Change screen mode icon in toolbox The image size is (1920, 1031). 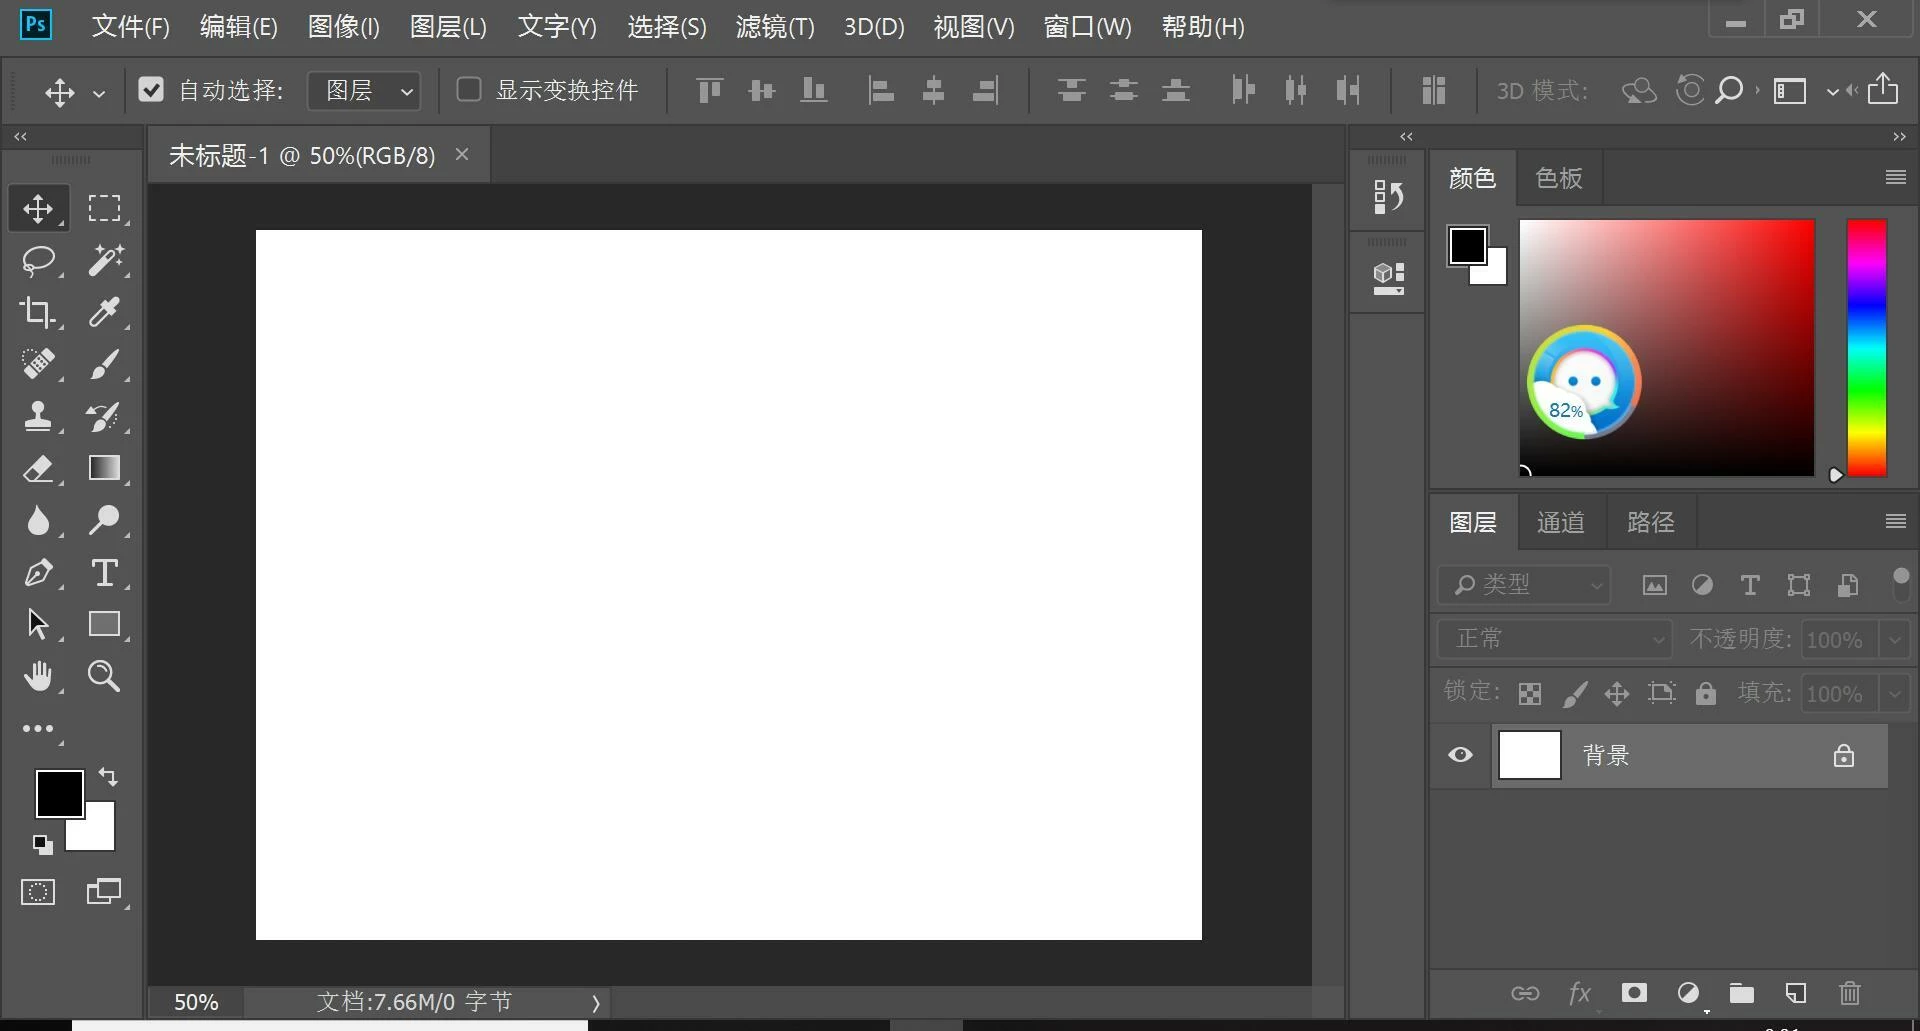point(104,892)
